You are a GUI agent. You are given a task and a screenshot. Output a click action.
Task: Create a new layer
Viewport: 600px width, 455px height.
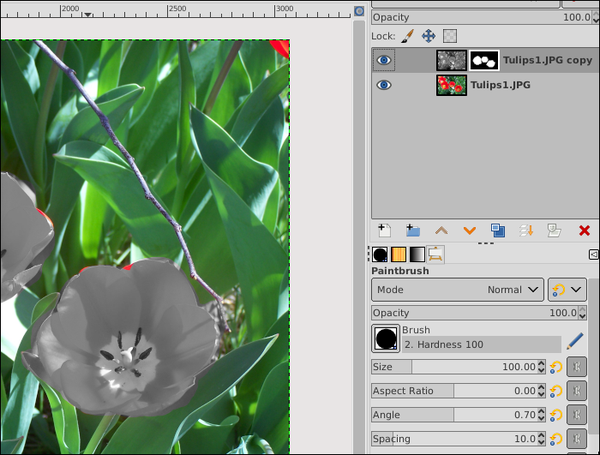pos(384,230)
